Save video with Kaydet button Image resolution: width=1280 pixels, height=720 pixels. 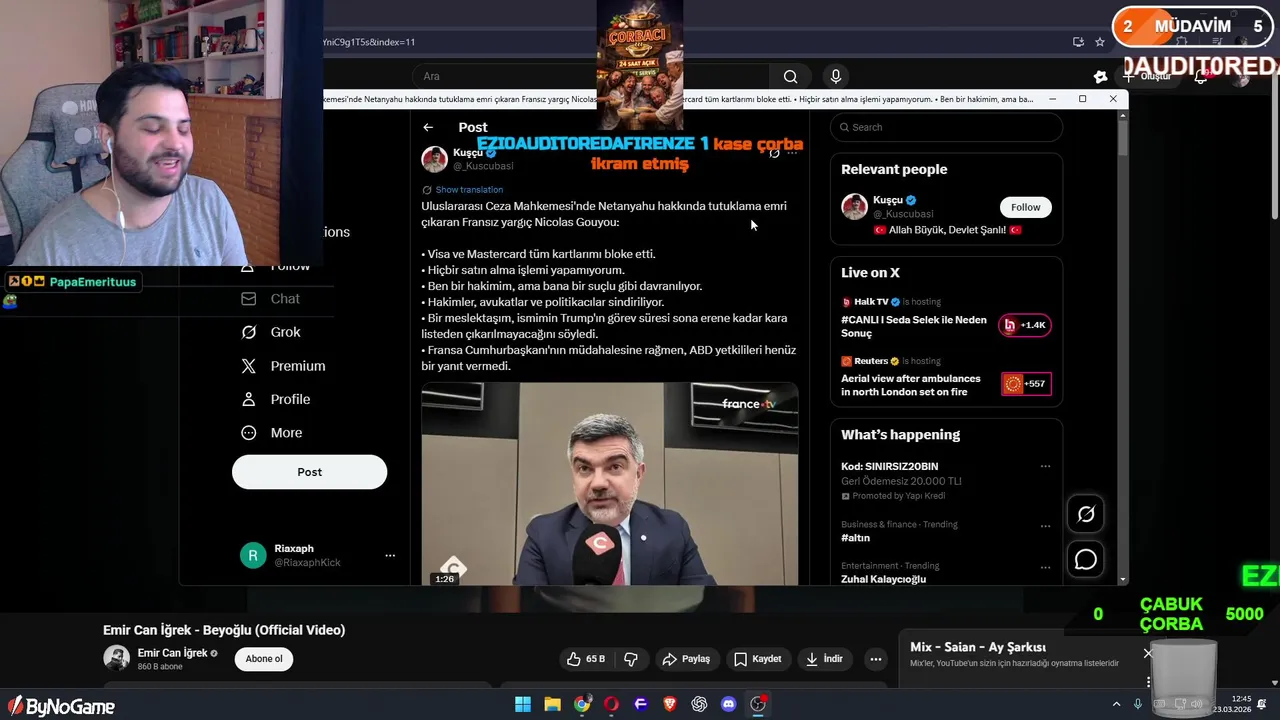pyautogui.click(x=757, y=659)
